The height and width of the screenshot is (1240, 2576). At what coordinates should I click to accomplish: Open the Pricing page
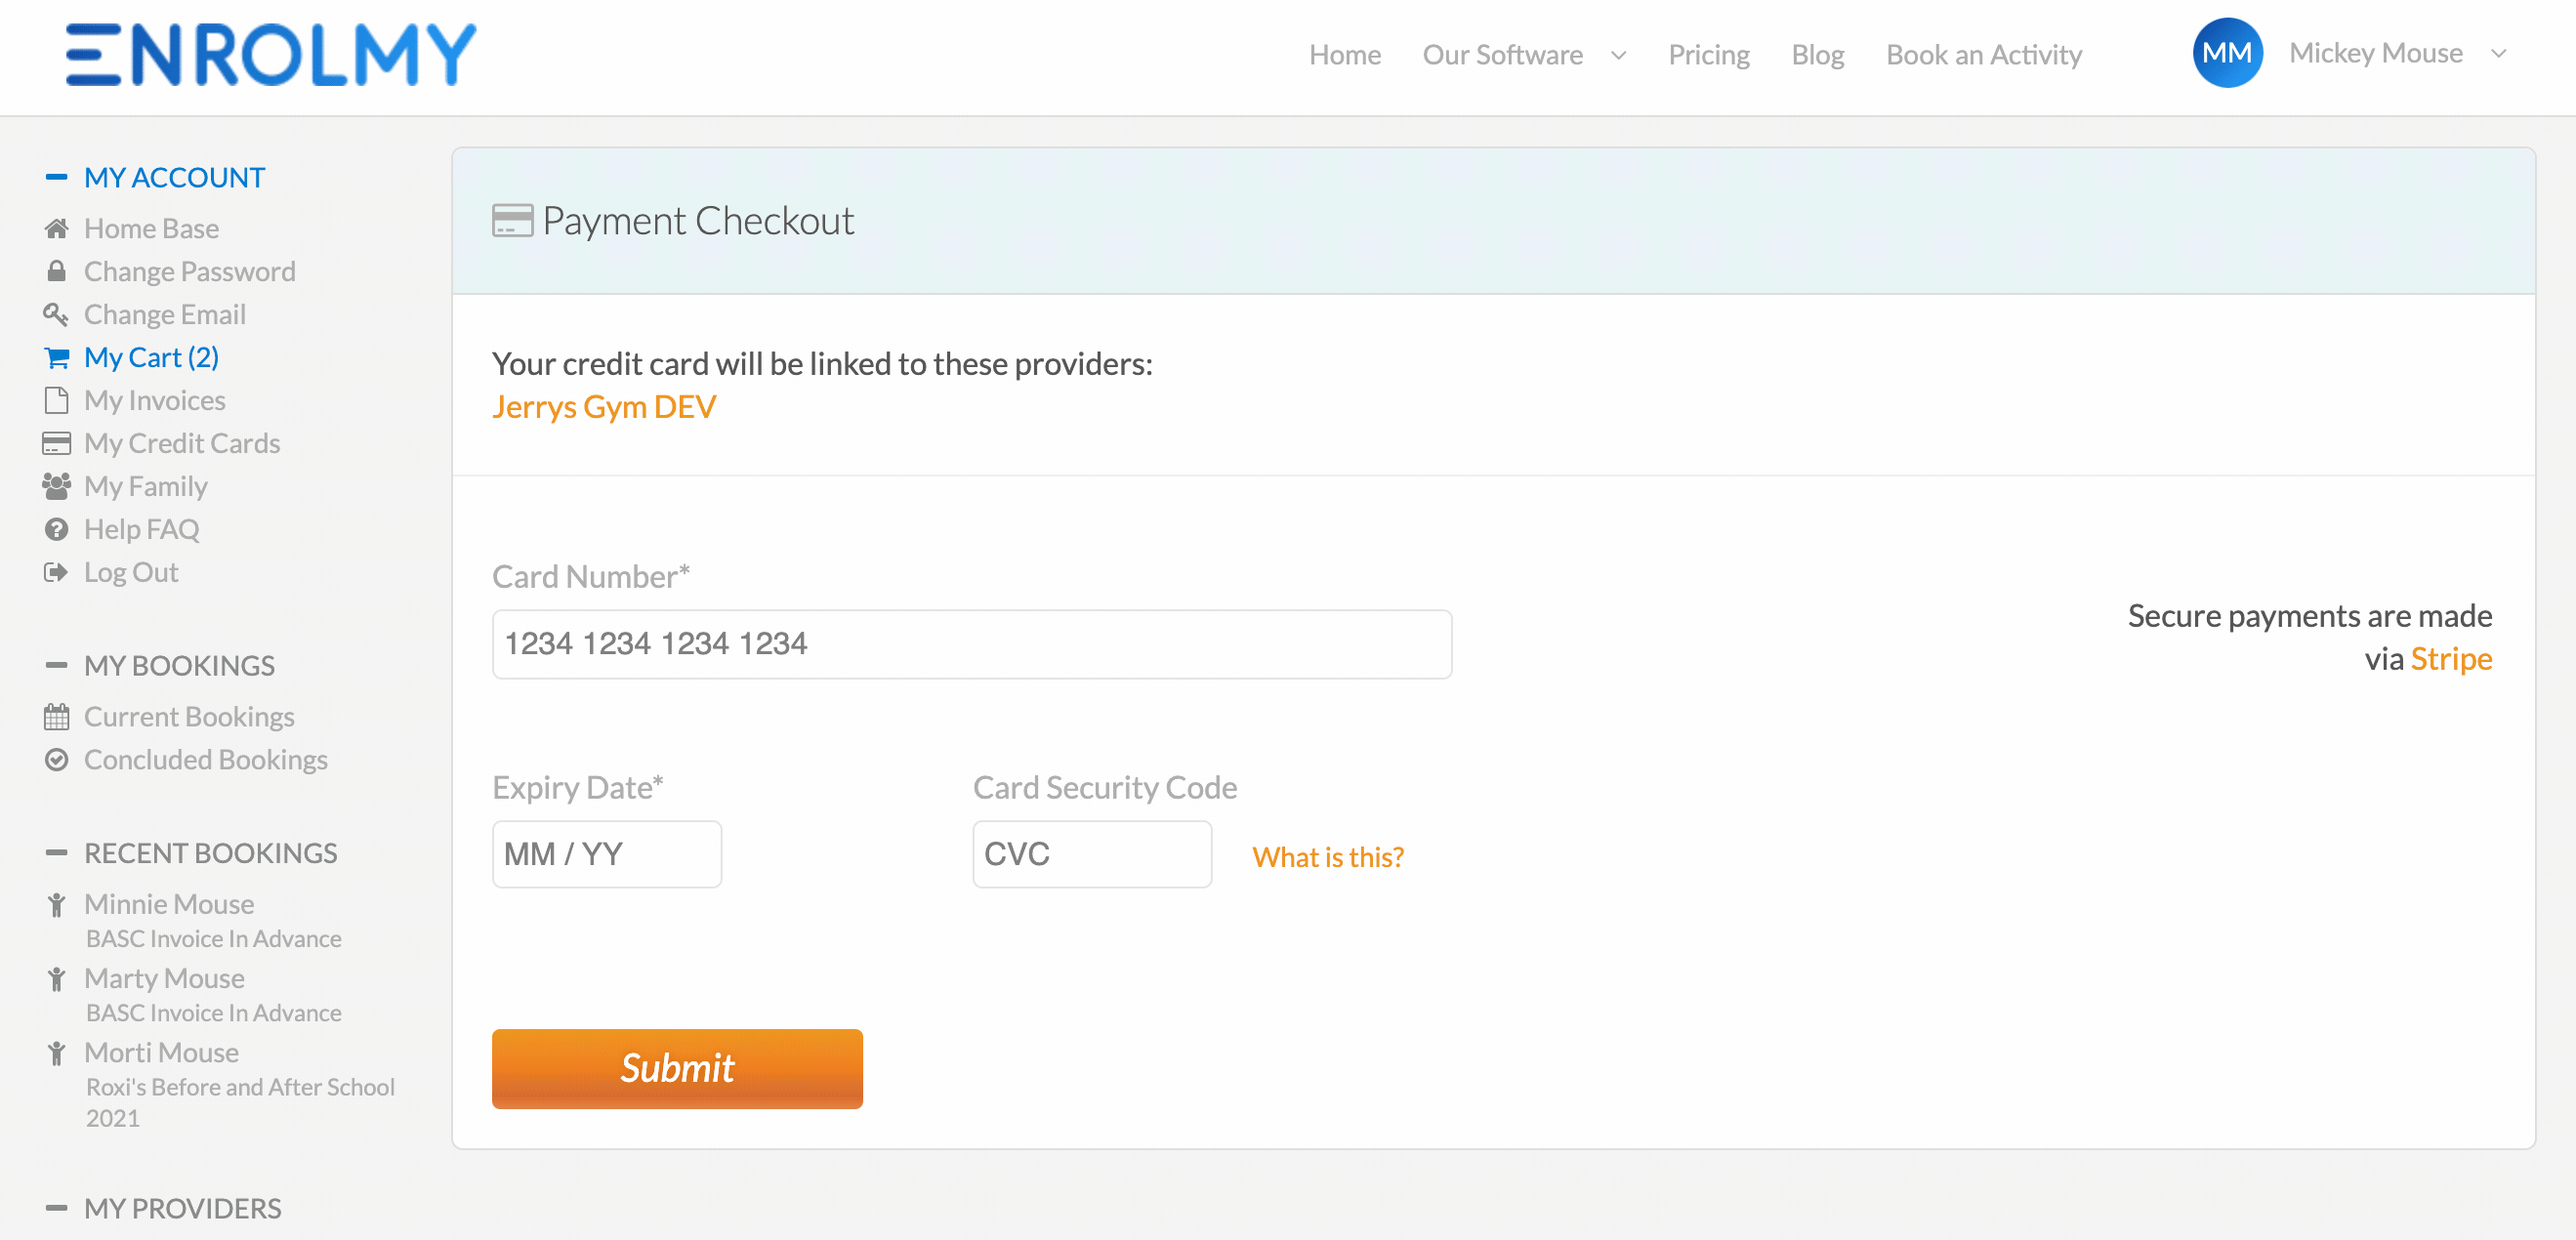click(1709, 55)
